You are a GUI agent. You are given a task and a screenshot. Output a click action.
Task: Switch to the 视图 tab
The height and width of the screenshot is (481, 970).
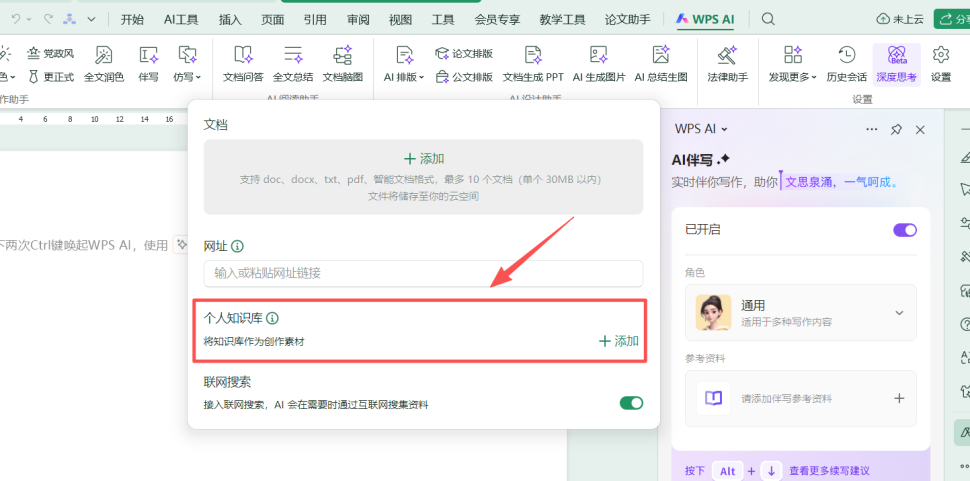[x=400, y=19]
